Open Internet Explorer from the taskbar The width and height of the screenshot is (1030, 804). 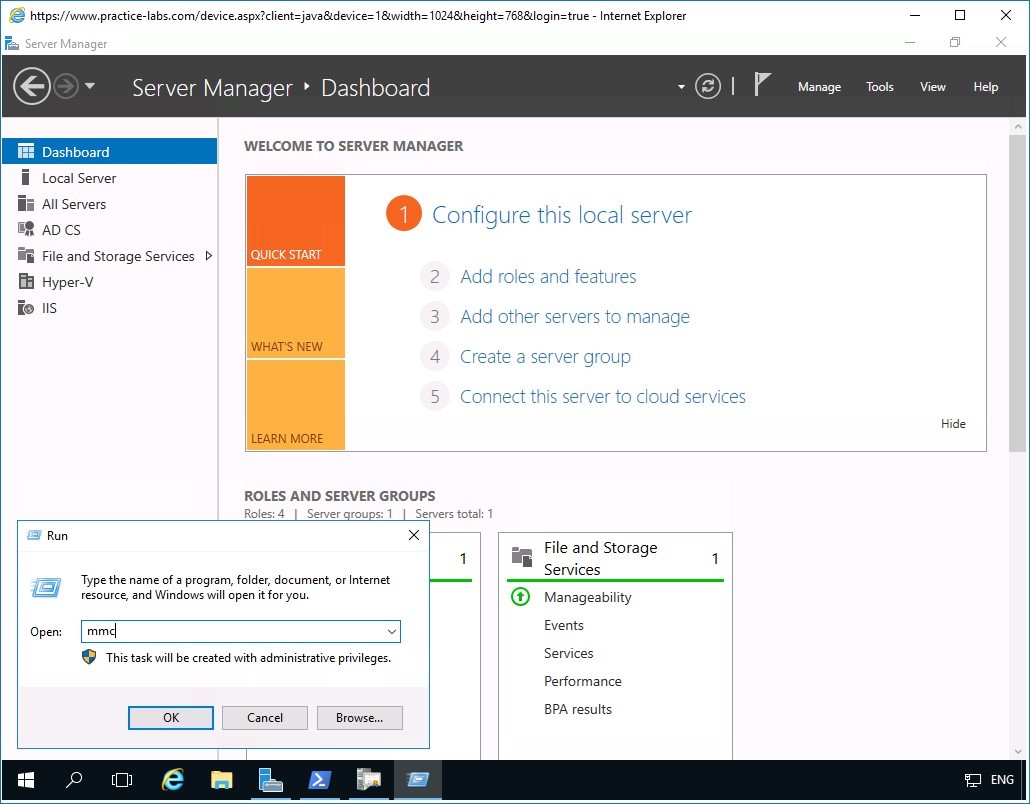(173, 780)
